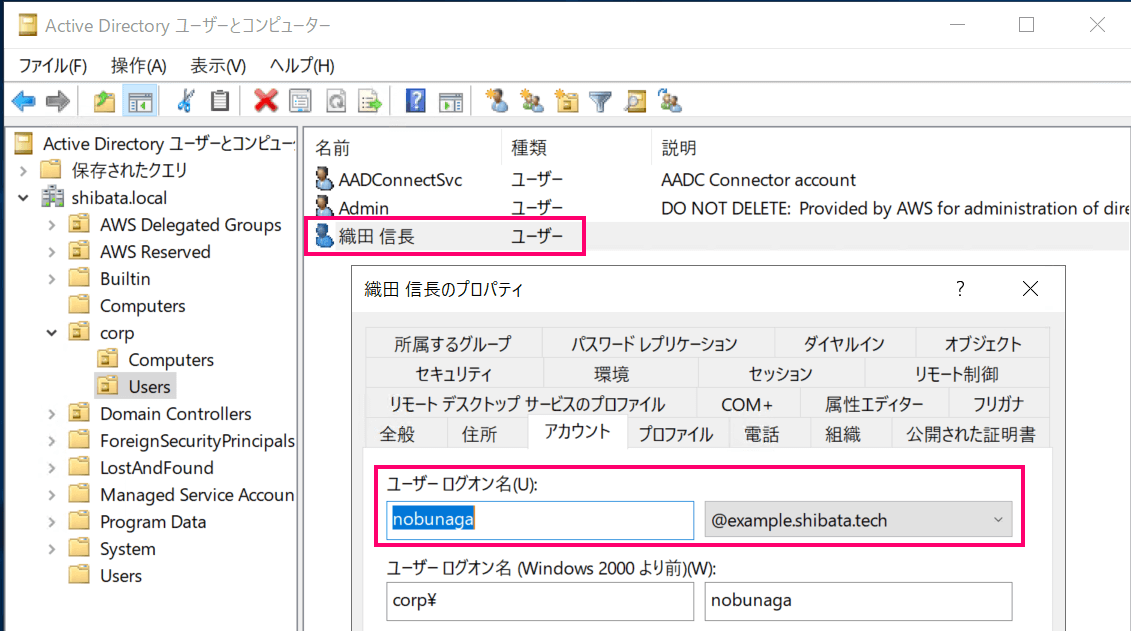This screenshot has width=1131, height=631.
Task: Toggle console tree show/hide icon
Action: click(140, 101)
